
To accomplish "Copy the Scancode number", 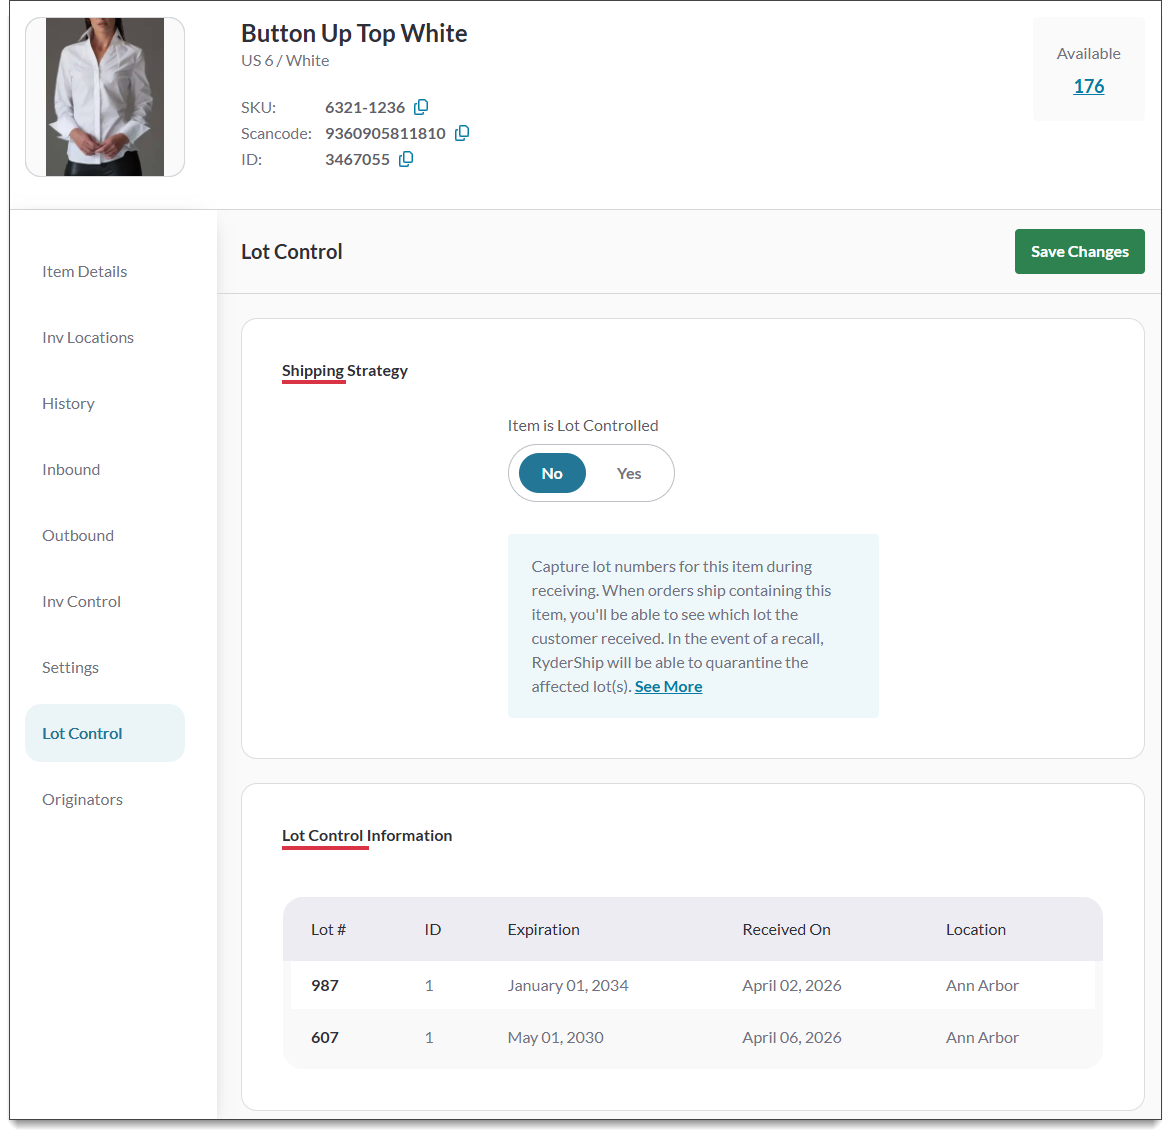I will tap(462, 133).
